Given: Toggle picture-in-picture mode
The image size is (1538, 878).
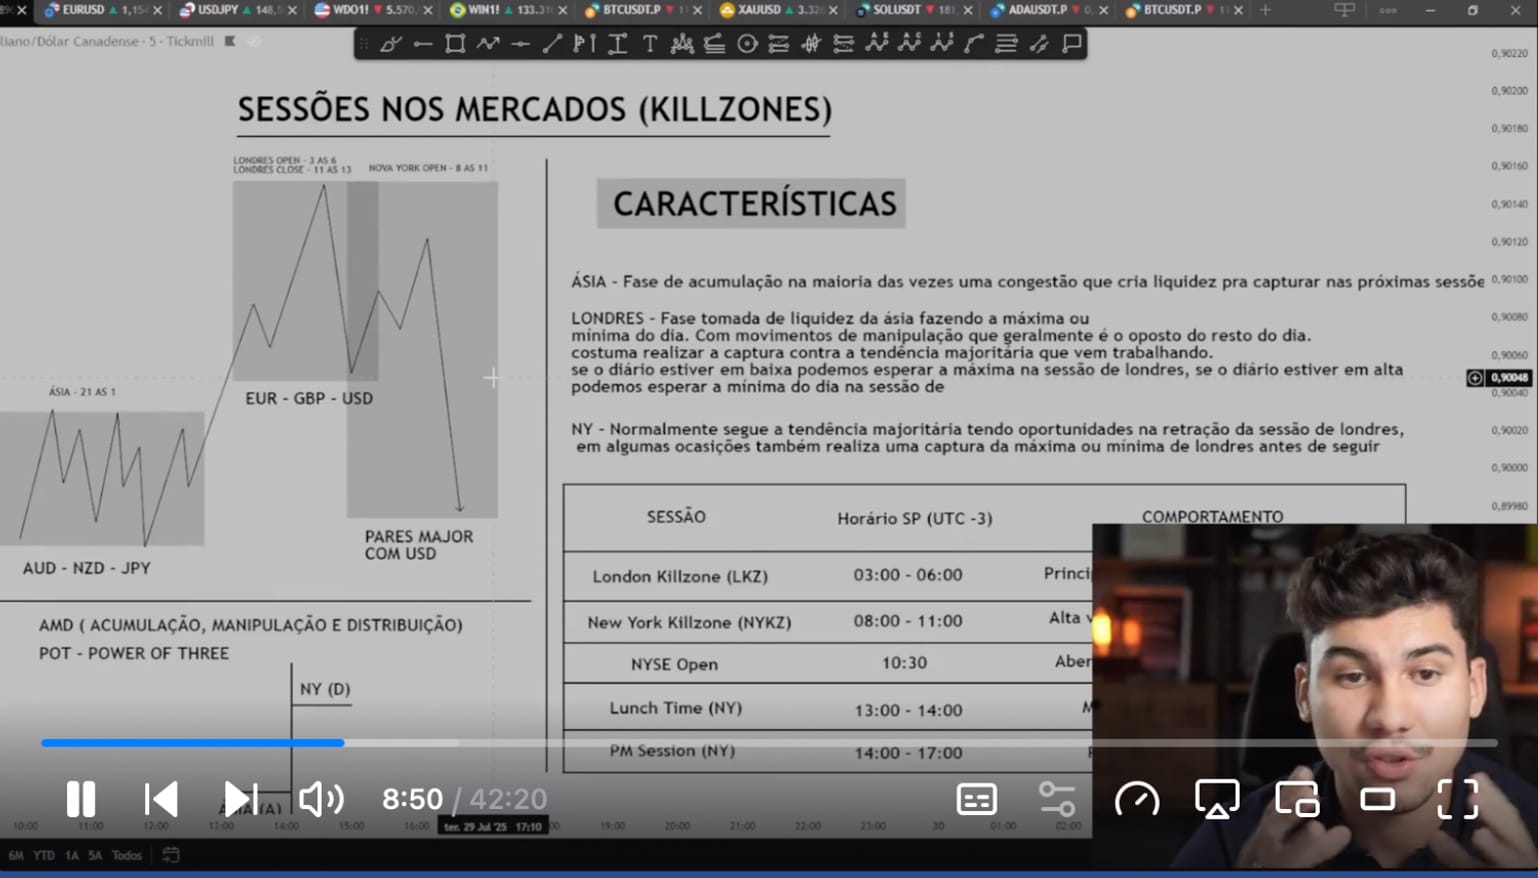Looking at the screenshot, I should [x=1297, y=799].
